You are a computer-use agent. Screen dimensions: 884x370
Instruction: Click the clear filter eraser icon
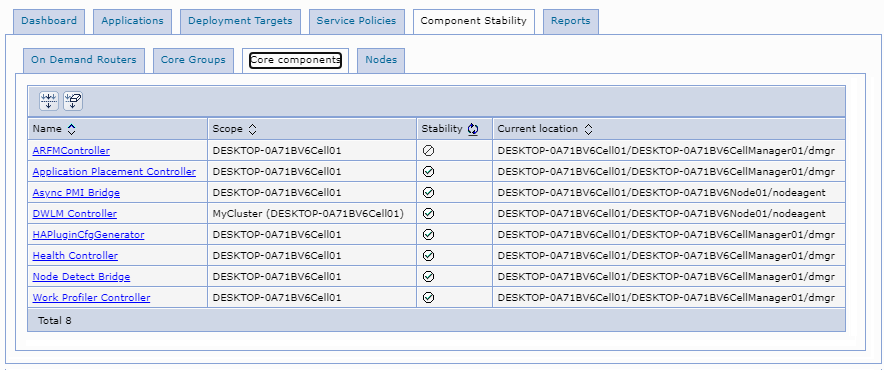tap(73, 101)
